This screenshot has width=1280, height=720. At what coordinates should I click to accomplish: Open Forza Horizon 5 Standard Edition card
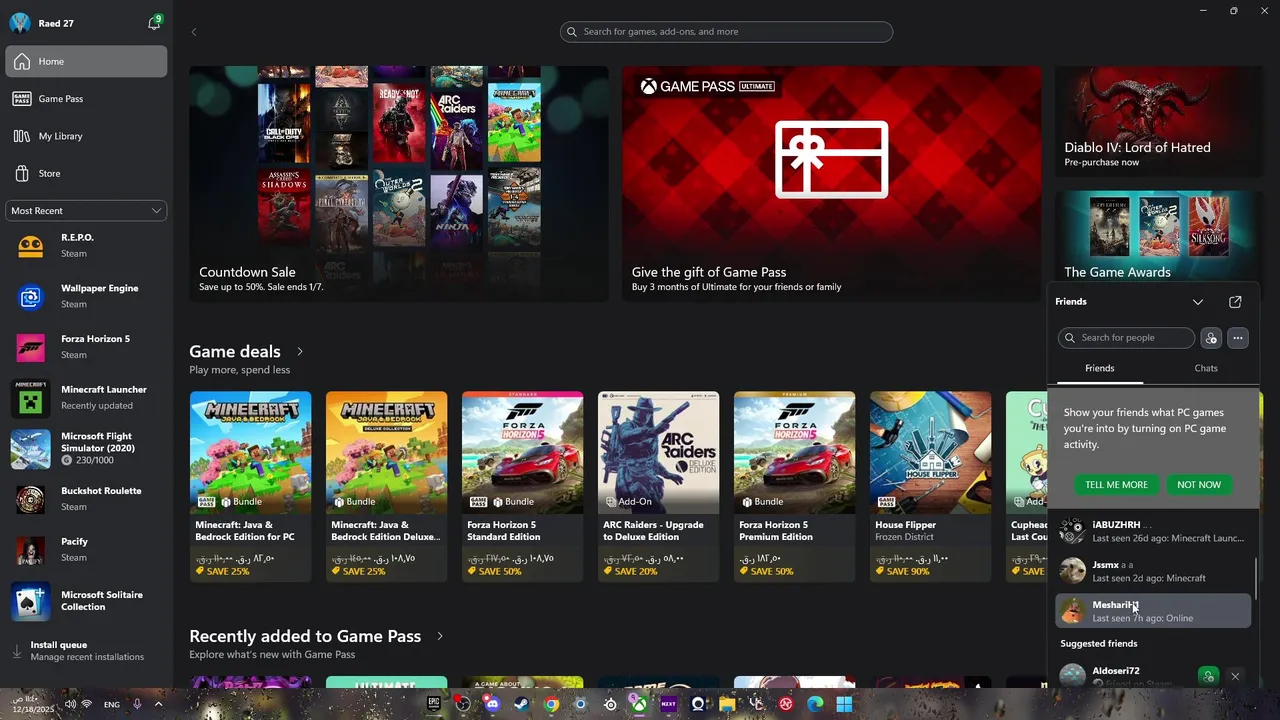(522, 486)
